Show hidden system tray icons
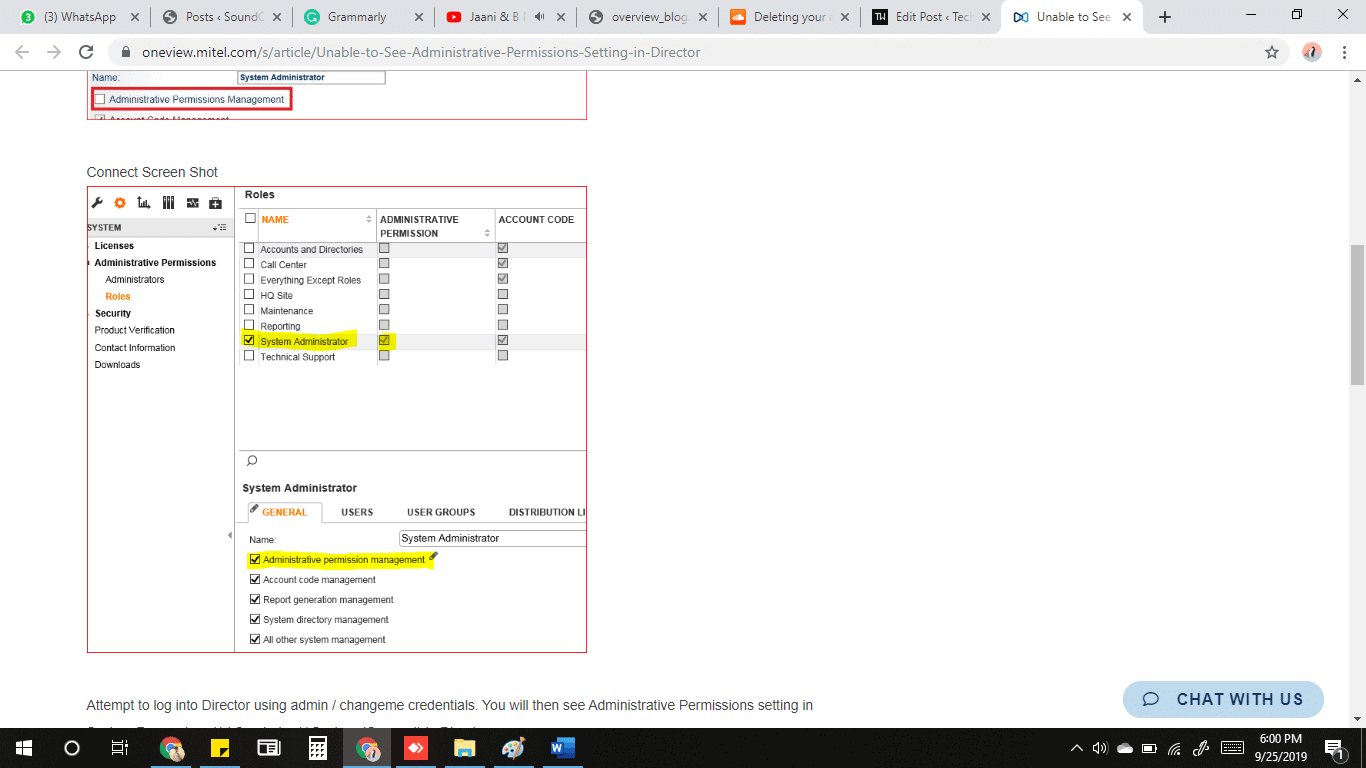 coord(1077,748)
